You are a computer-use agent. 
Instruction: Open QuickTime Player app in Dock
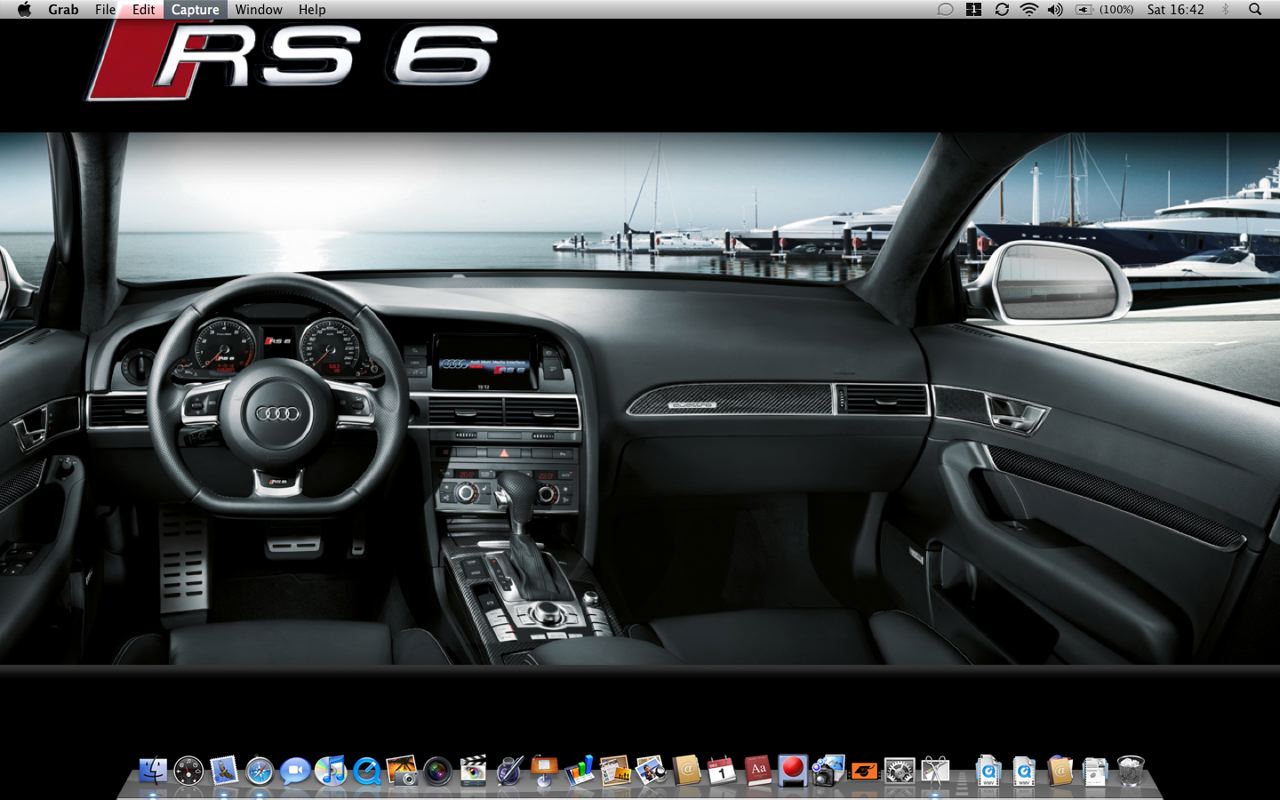[366, 770]
